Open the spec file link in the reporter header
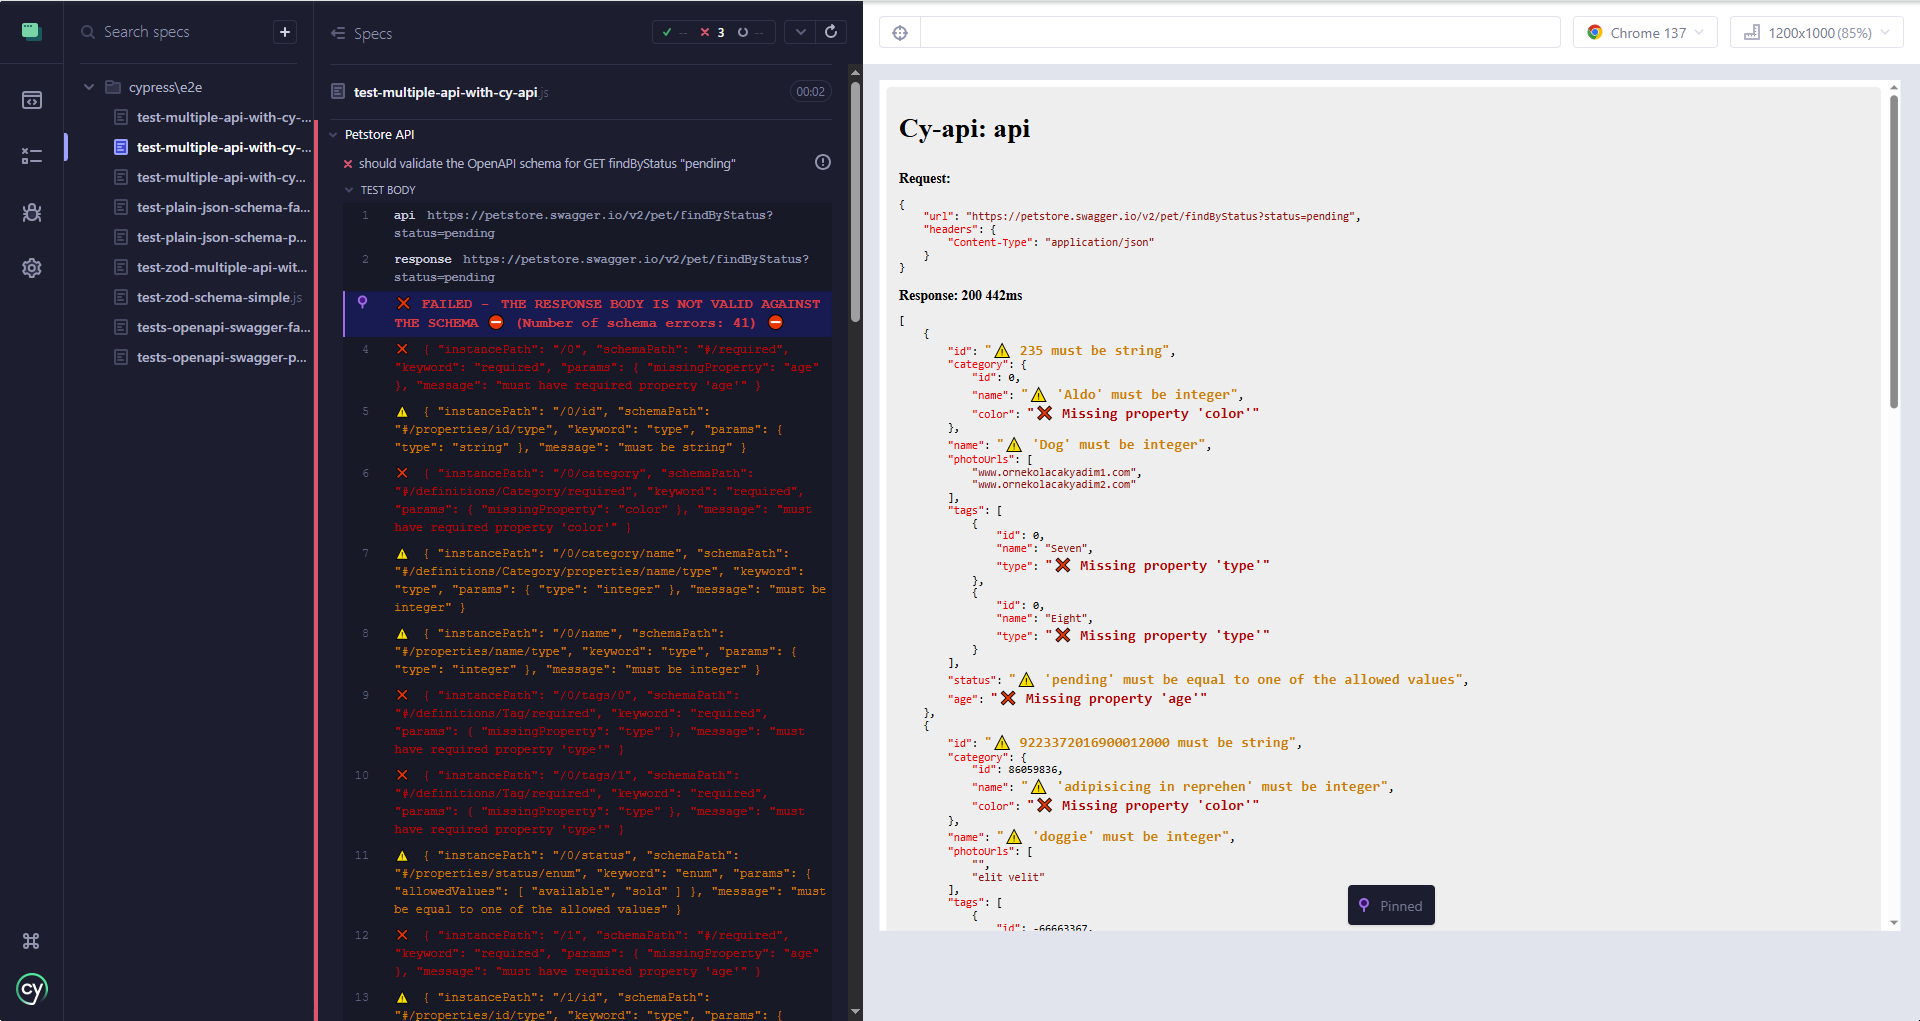 (x=450, y=92)
